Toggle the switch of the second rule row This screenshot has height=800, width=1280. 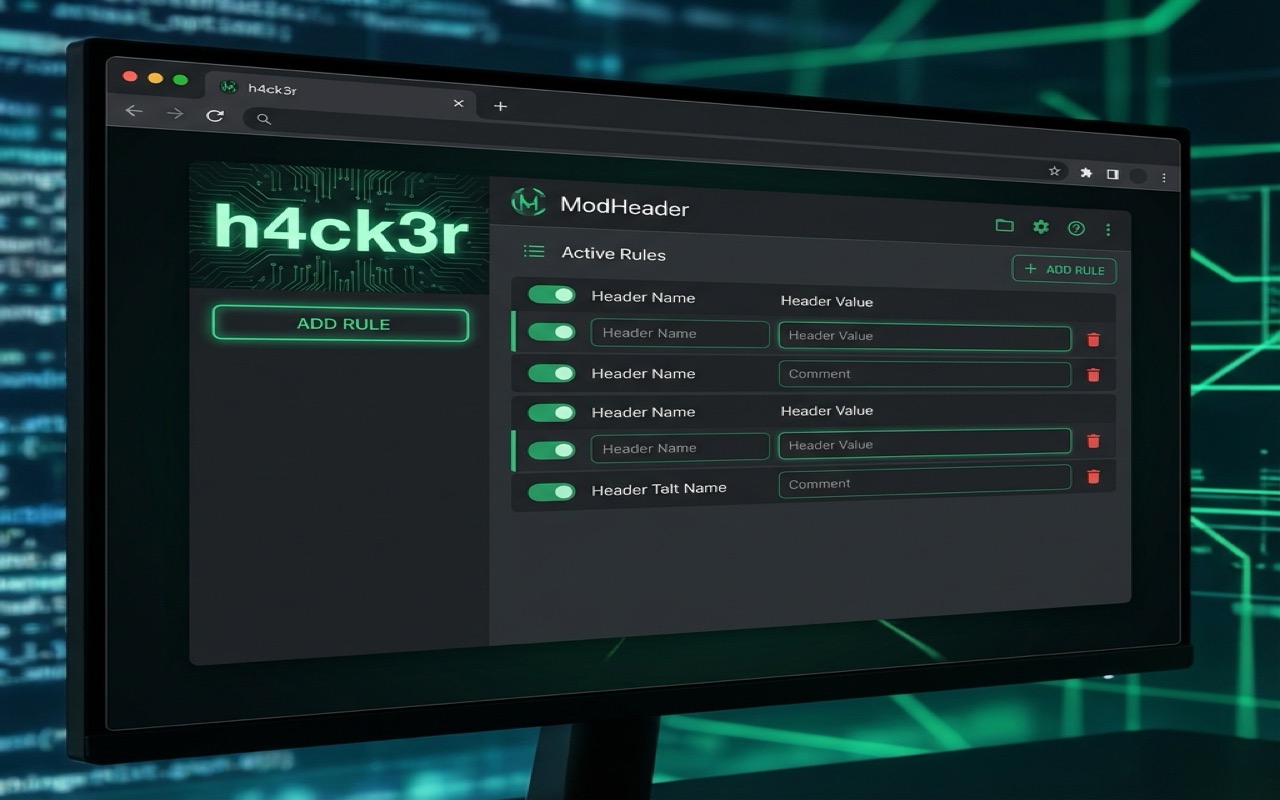point(552,332)
